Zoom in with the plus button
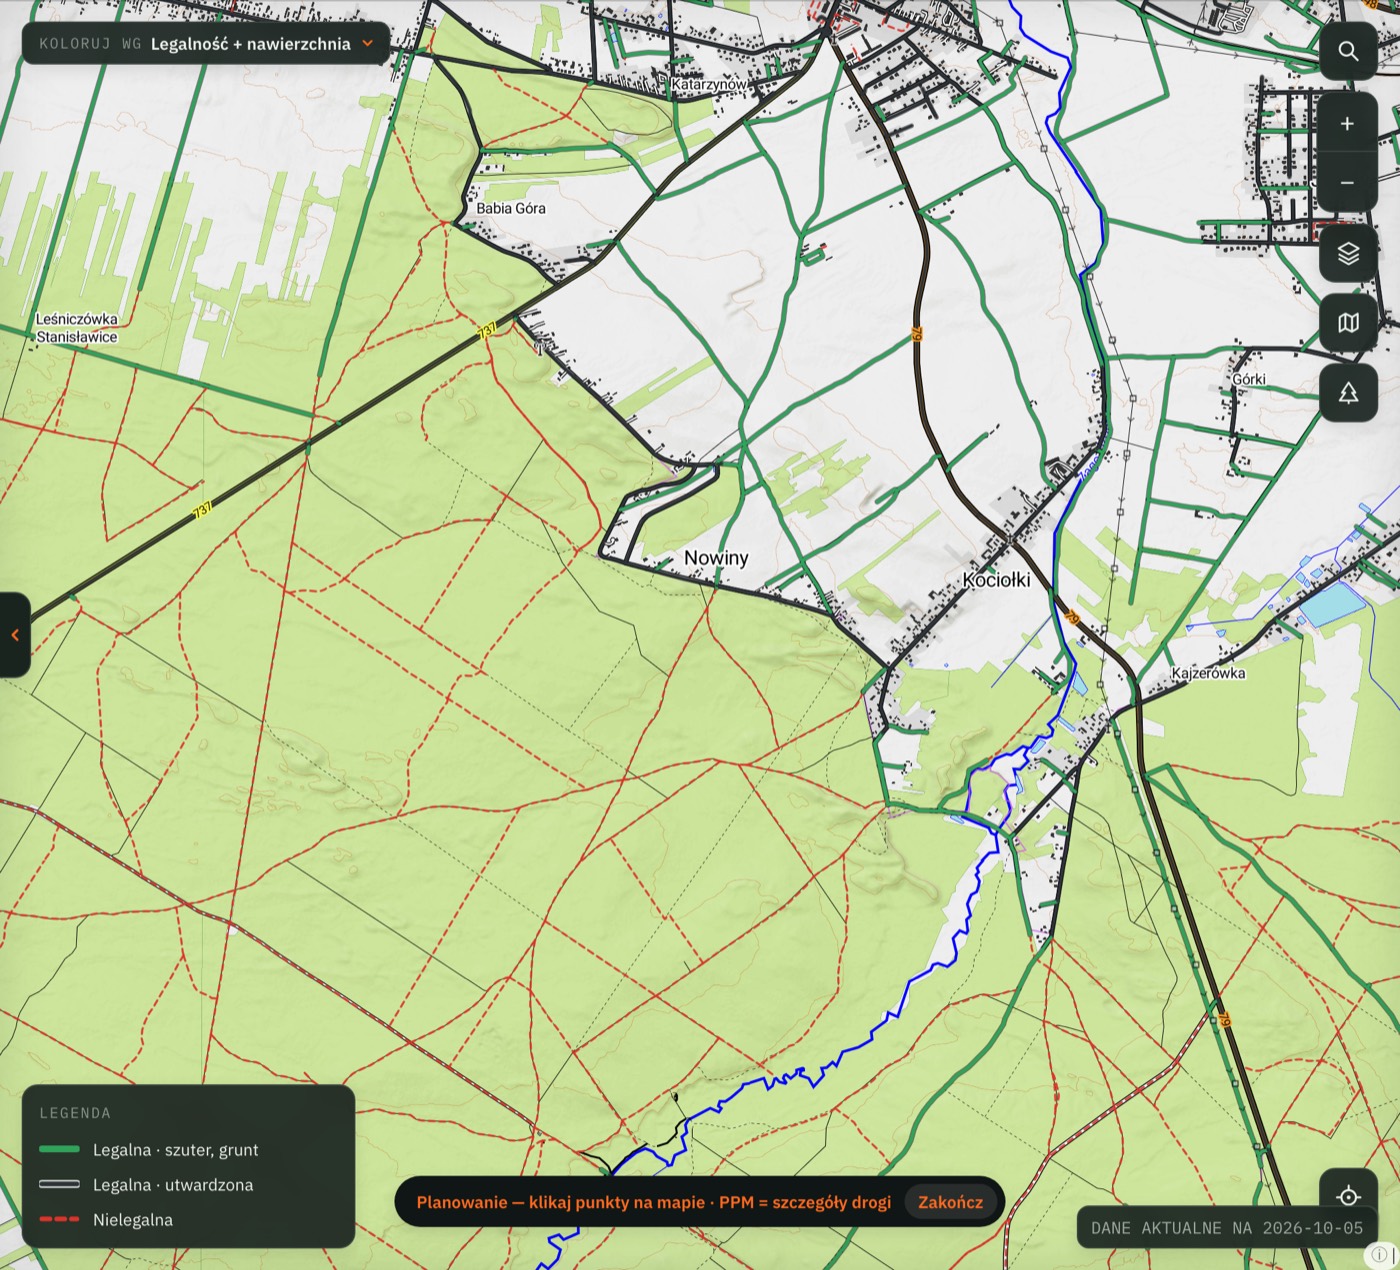The height and width of the screenshot is (1270, 1400). pos(1348,123)
